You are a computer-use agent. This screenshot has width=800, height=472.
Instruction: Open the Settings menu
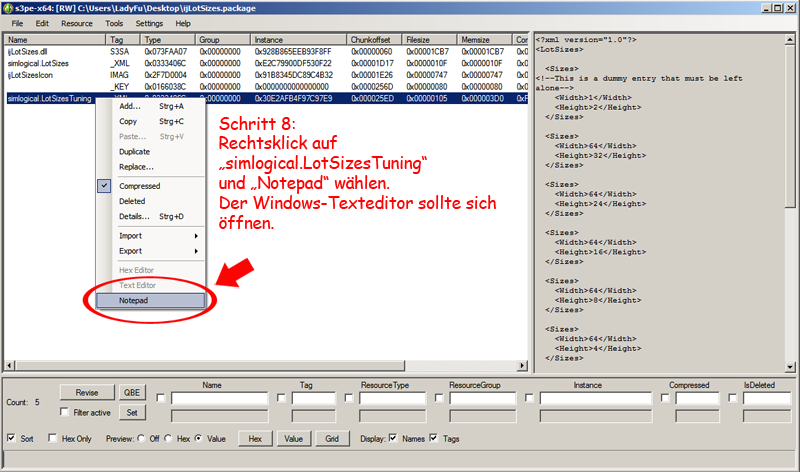click(x=149, y=23)
